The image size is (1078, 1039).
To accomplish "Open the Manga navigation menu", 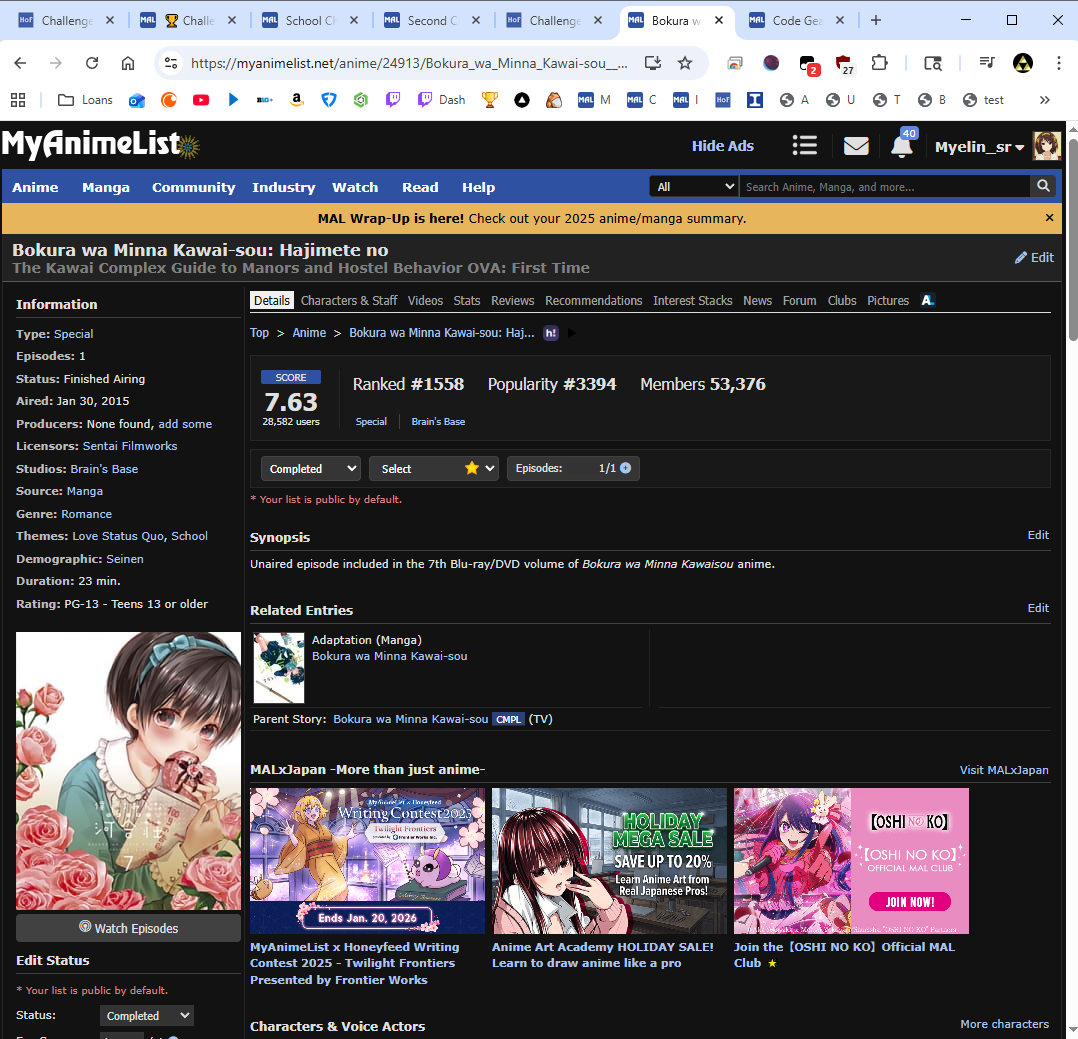I will 106,187.
